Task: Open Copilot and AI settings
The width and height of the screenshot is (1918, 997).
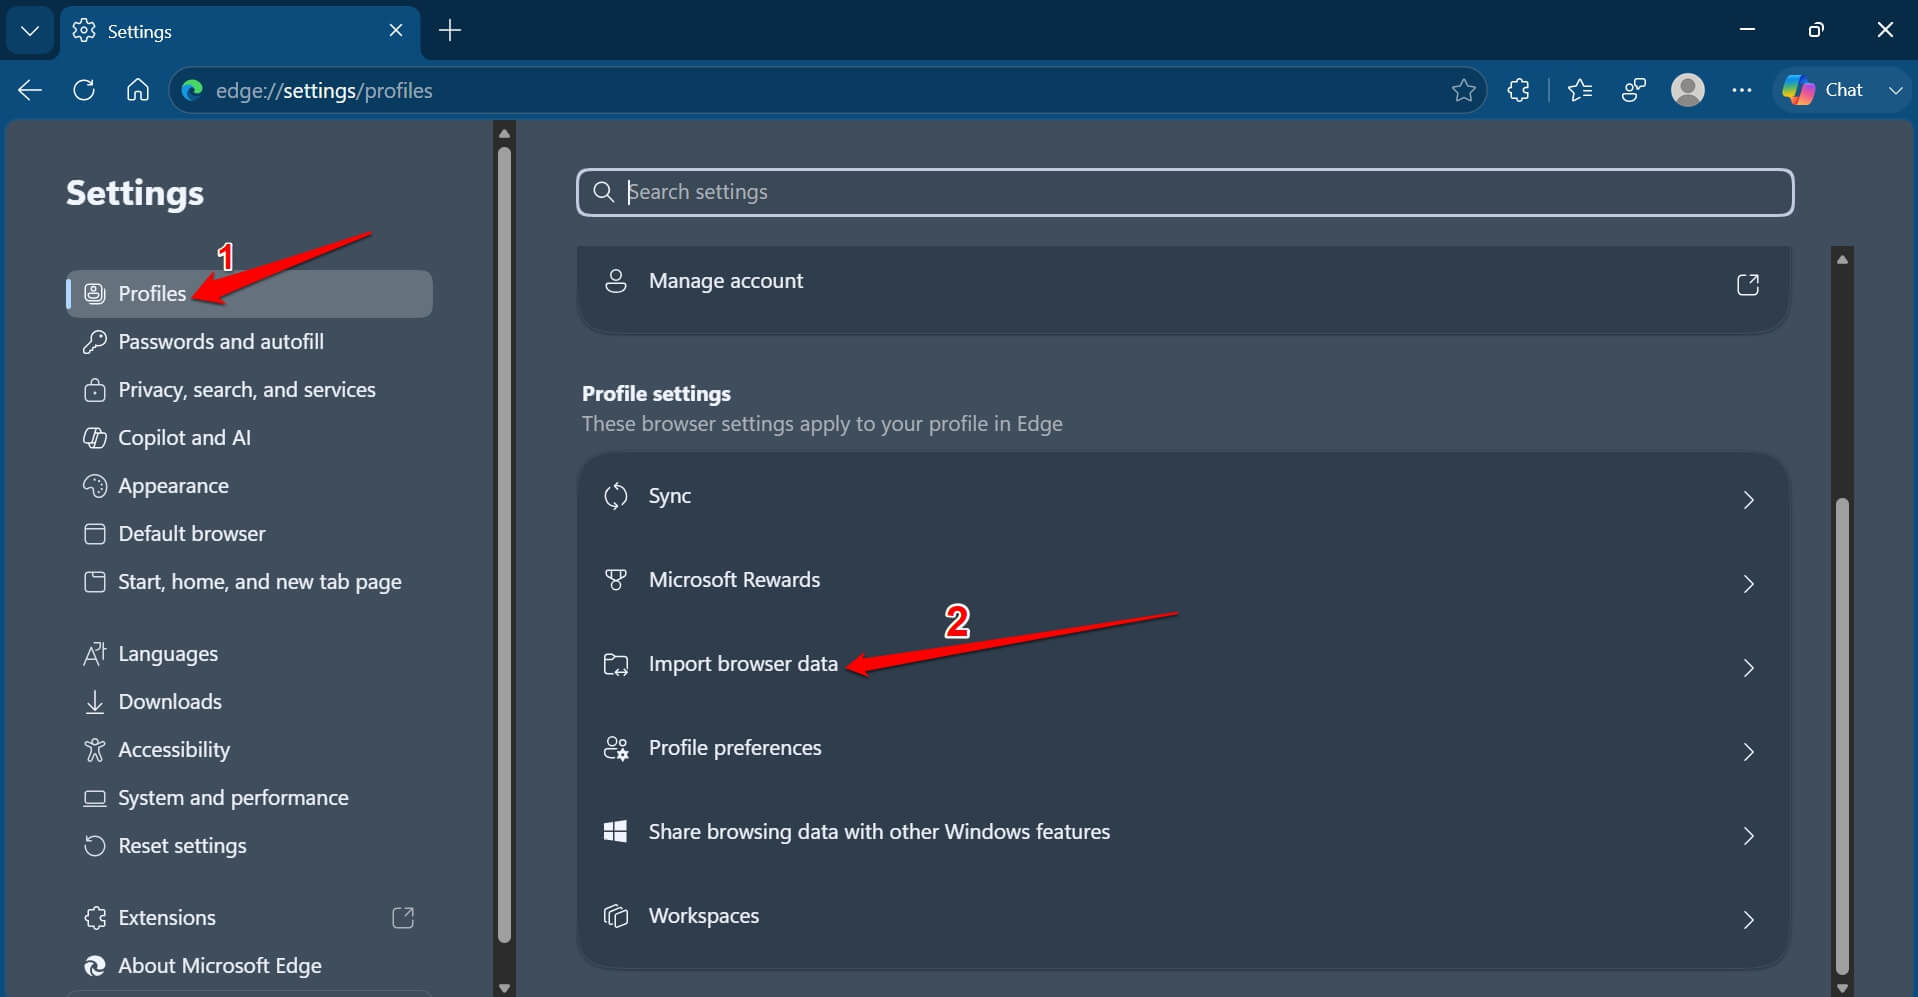Action: 249,438
